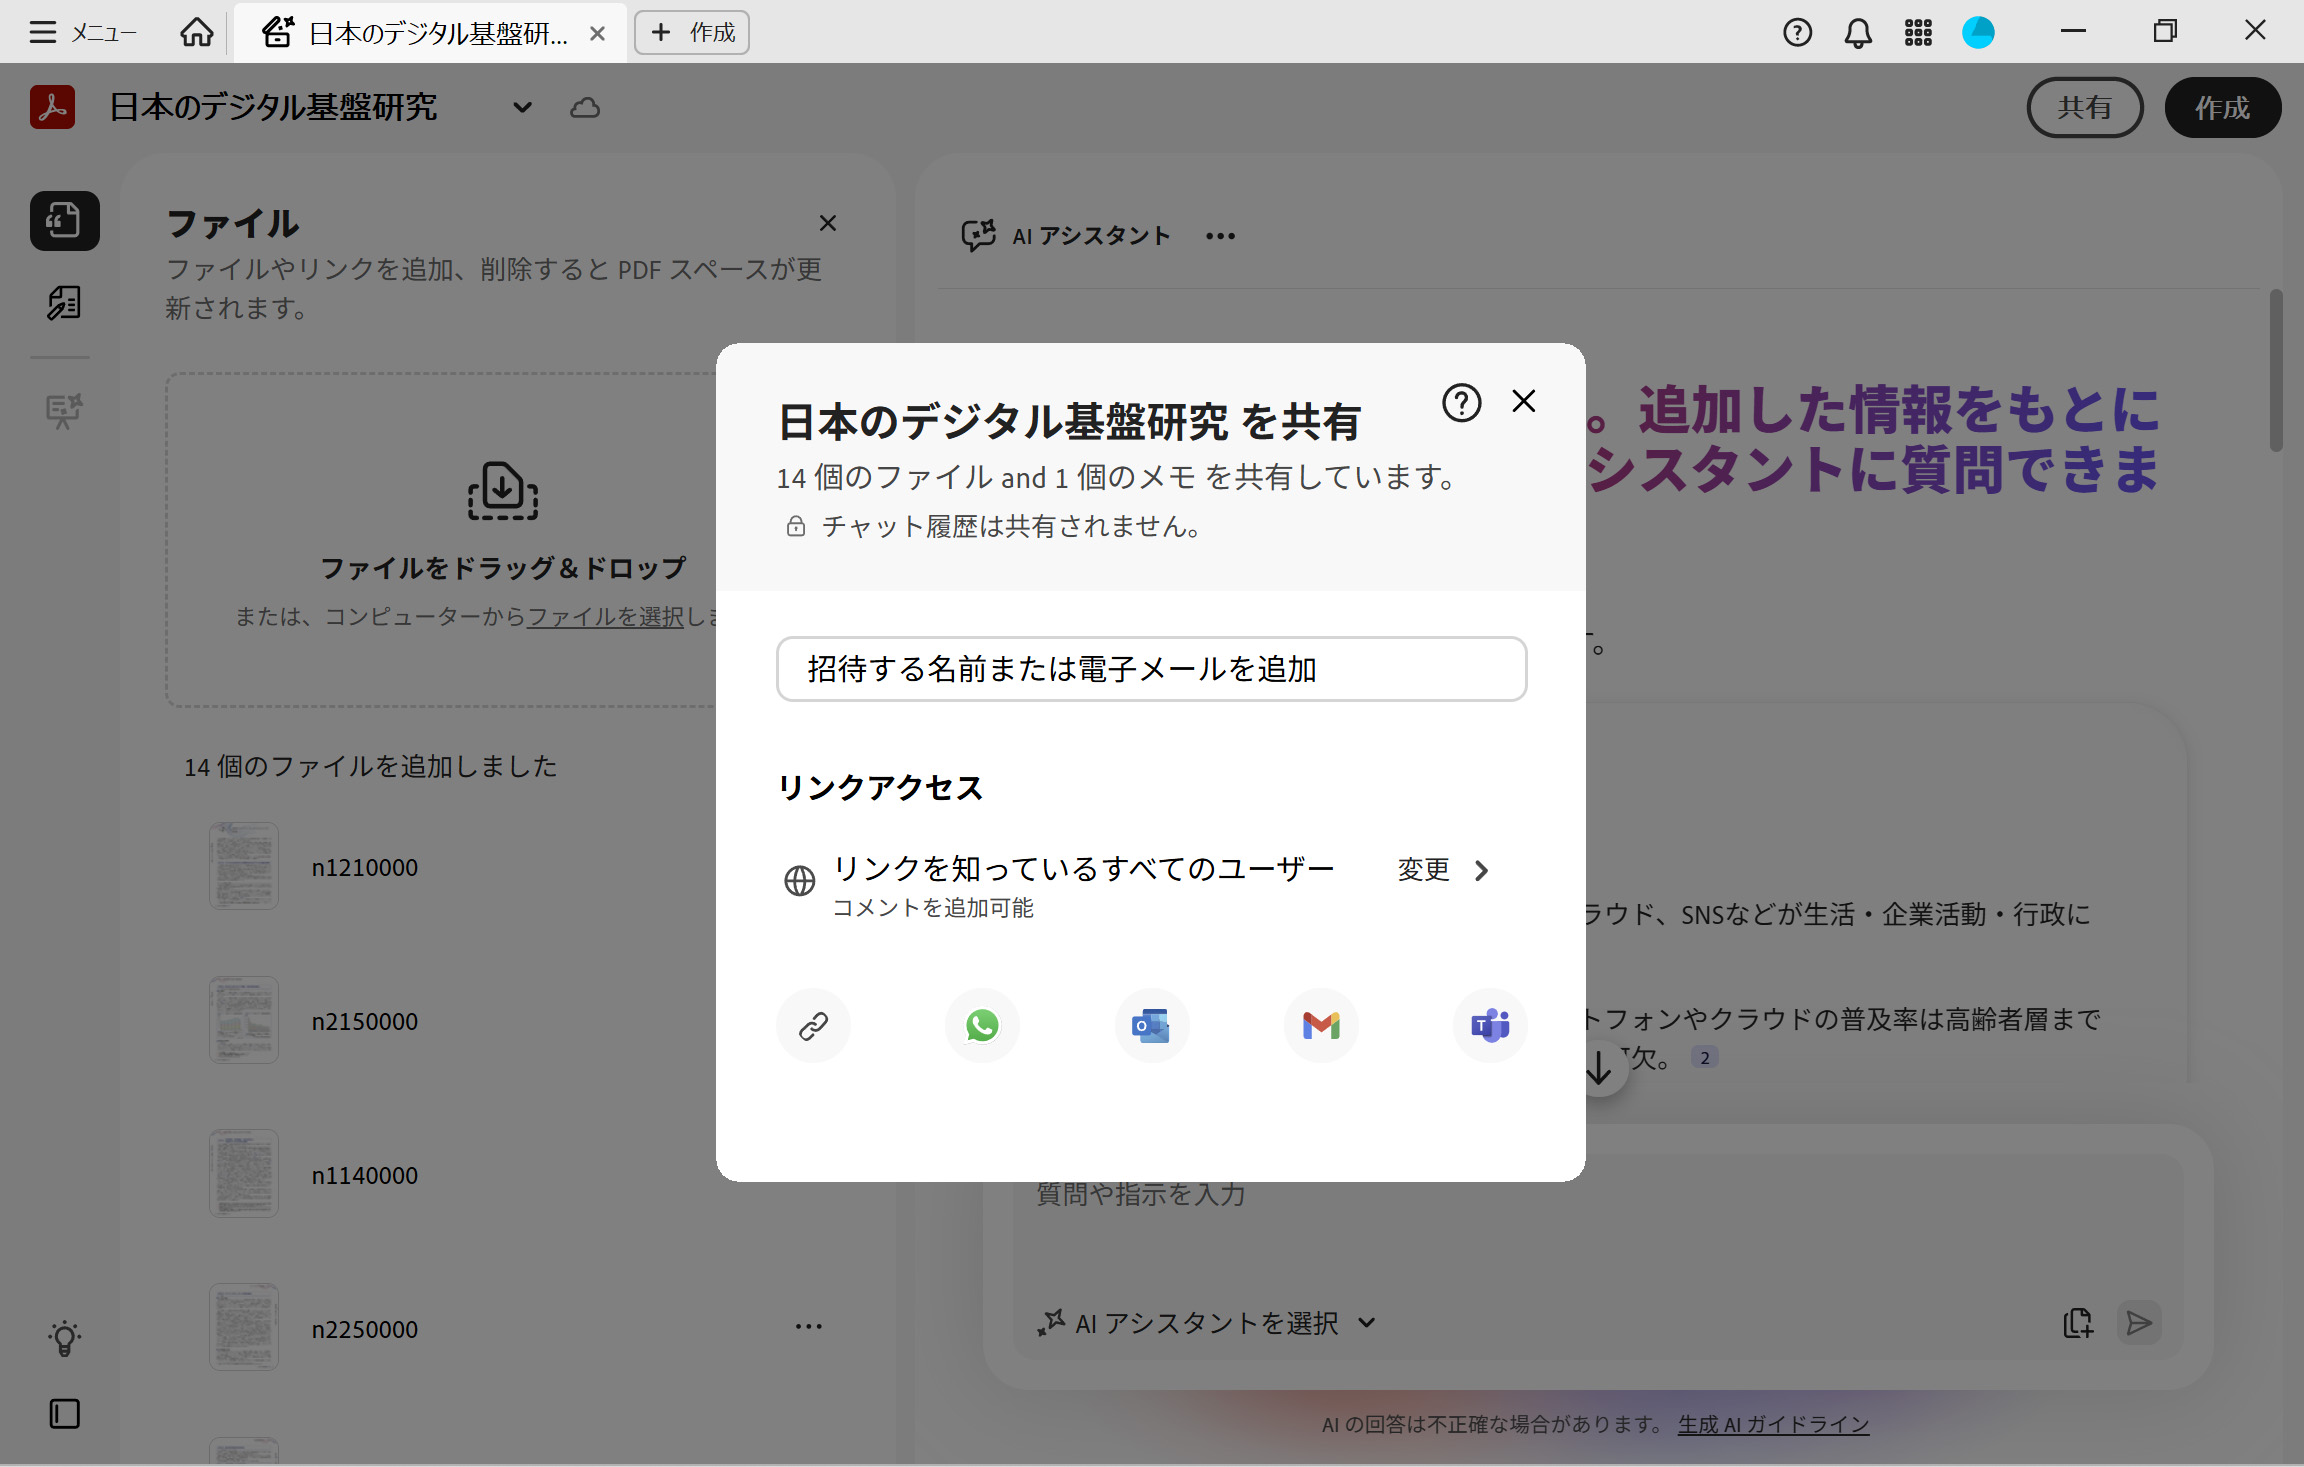Viewport: 2304px width, 1467px height.
Task: Share via WhatsApp icon
Action: tap(982, 1025)
